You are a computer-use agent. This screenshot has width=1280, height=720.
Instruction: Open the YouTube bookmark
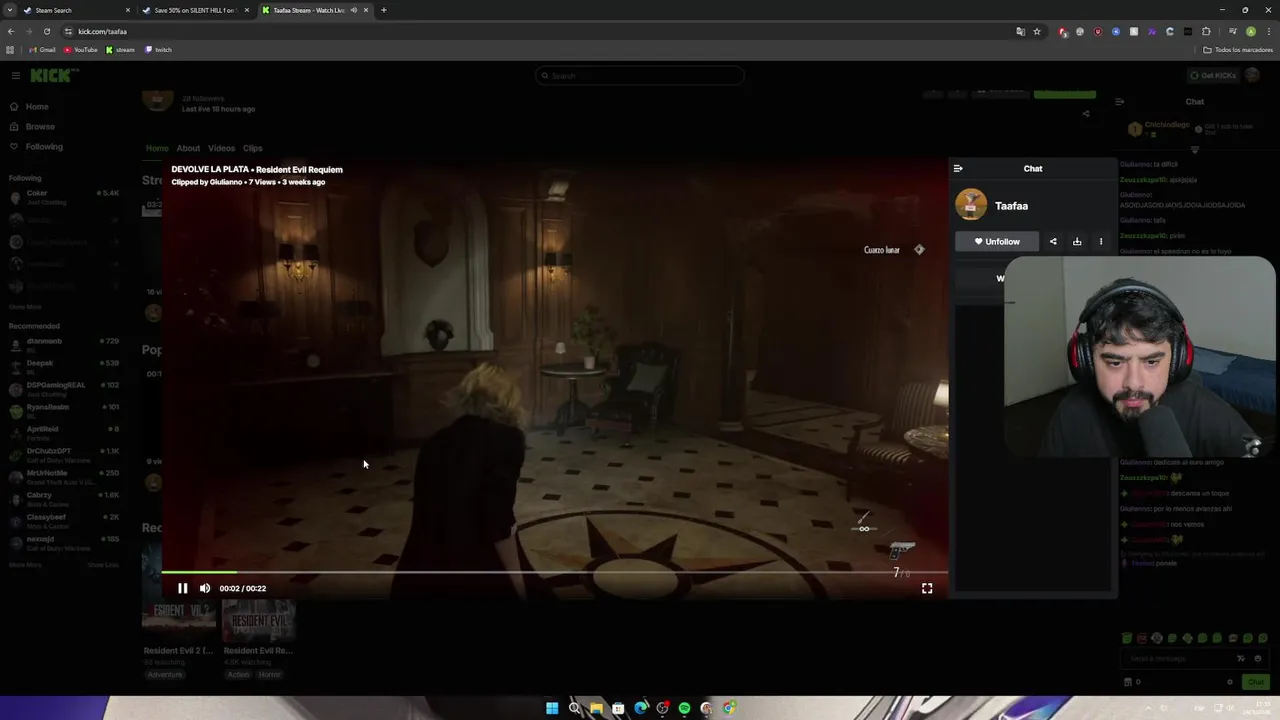[81, 50]
